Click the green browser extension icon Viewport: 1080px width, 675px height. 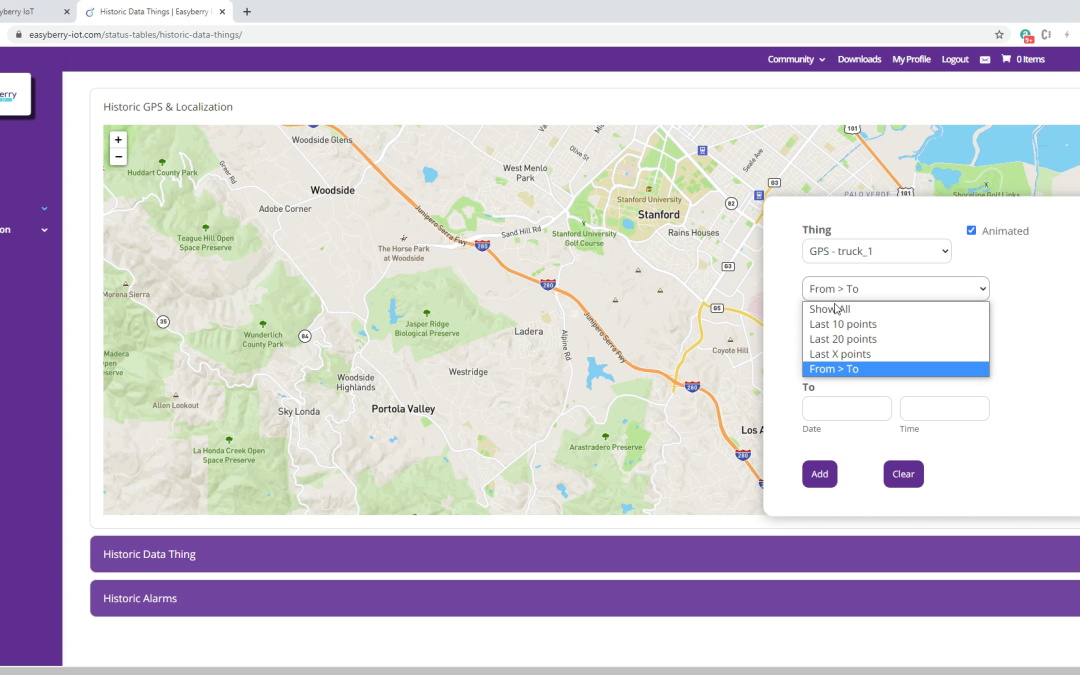click(1026, 35)
